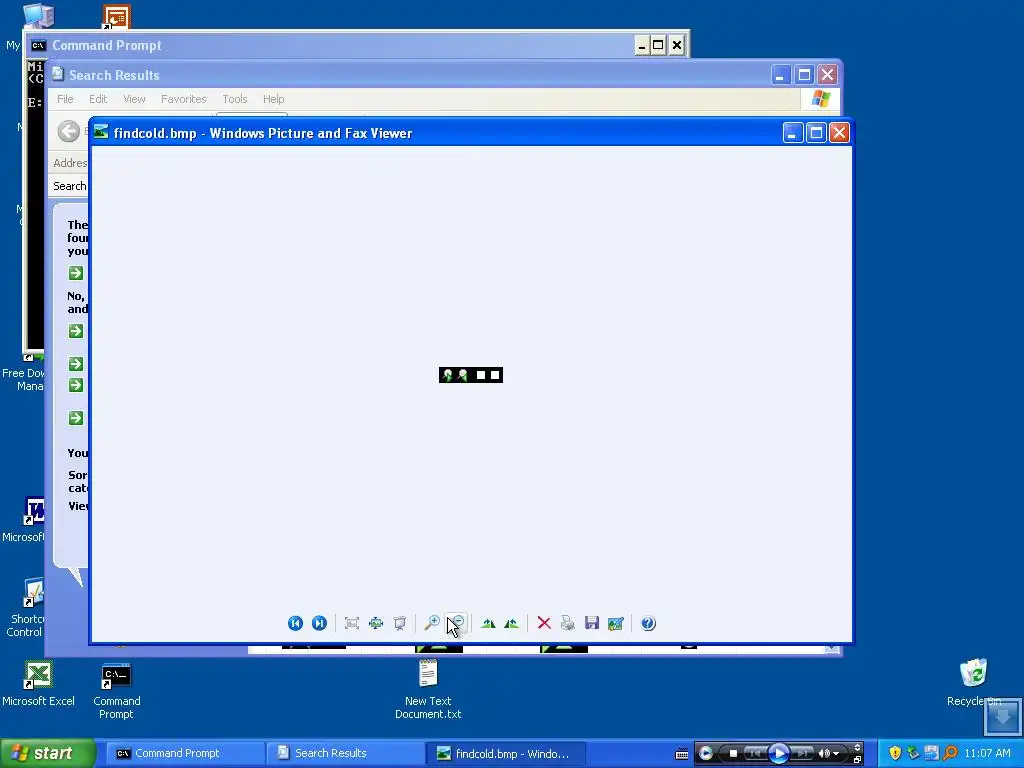Image resolution: width=1024 pixels, height=768 pixels.
Task: Click the security shield tray icon
Action: [x=895, y=753]
